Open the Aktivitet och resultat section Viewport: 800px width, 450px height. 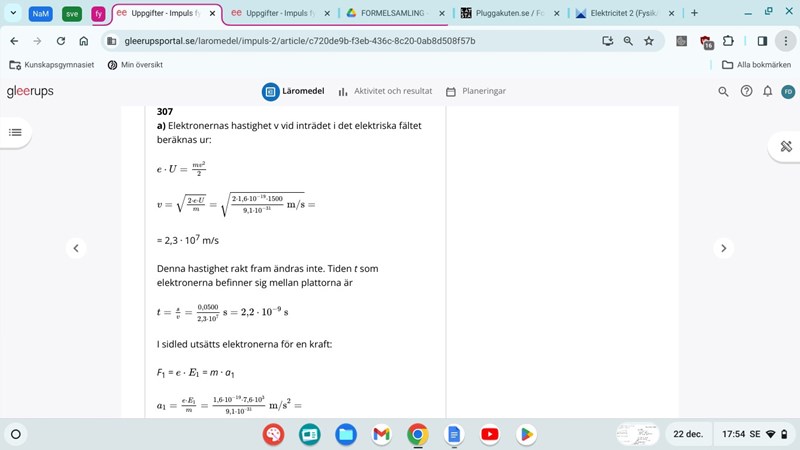[x=385, y=91]
